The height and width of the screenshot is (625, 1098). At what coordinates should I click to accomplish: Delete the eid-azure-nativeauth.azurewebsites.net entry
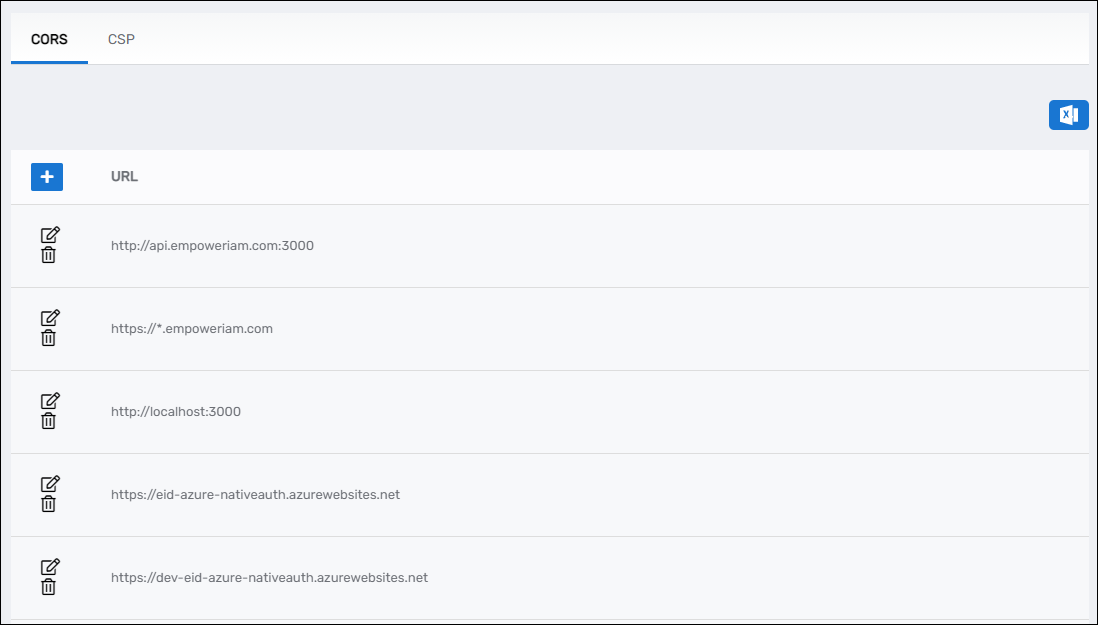(48, 505)
